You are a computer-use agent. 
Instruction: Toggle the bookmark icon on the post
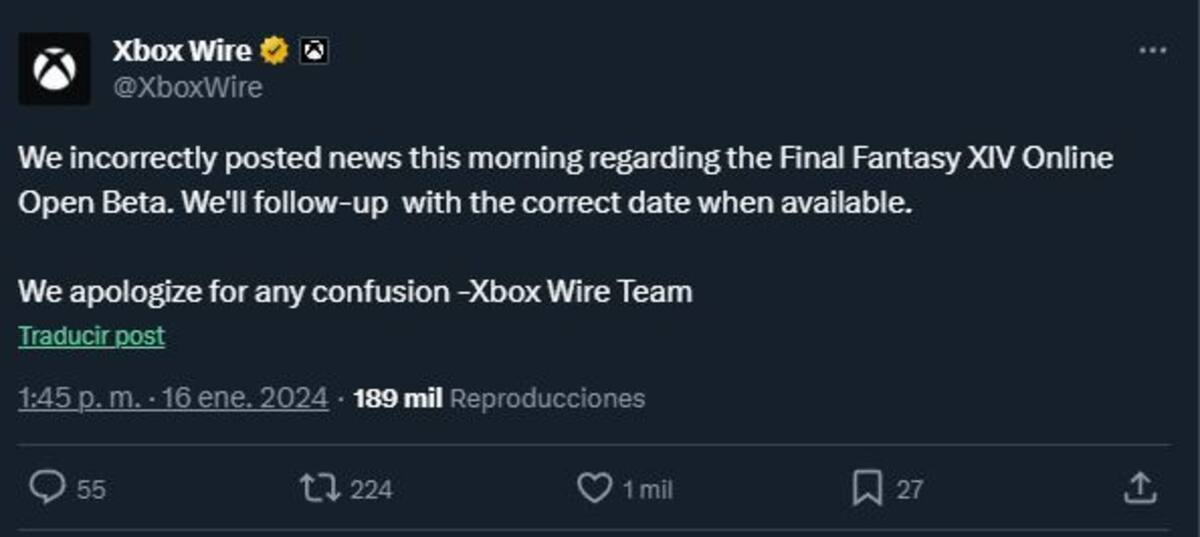coord(867,488)
